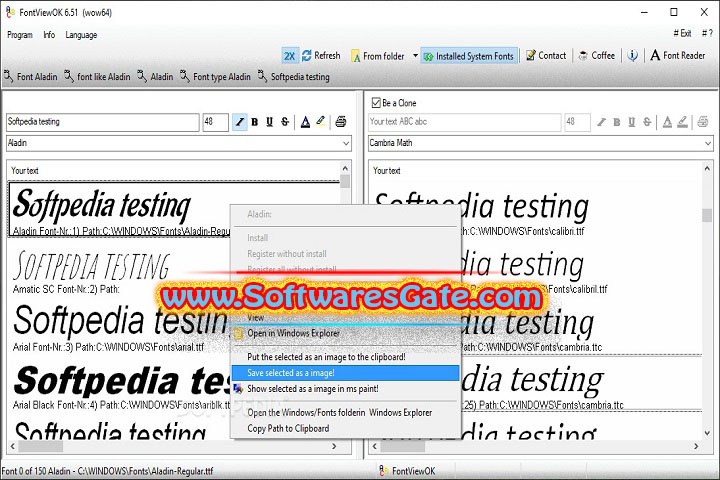Pick text color in right panel

[x=667, y=122]
